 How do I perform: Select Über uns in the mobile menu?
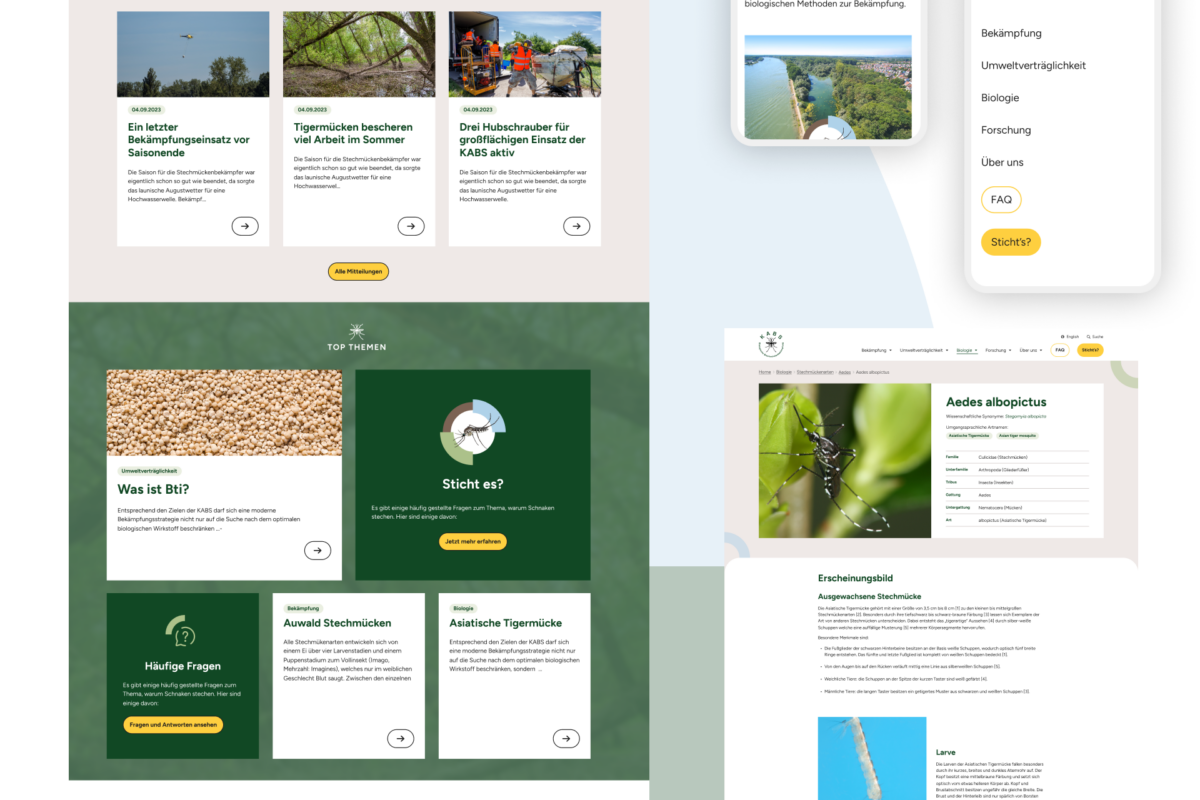tap(1002, 162)
